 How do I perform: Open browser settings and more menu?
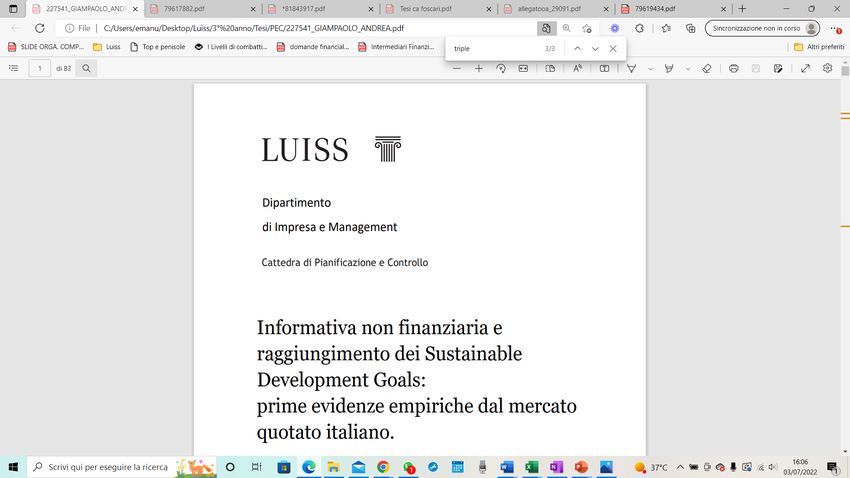coord(835,28)
